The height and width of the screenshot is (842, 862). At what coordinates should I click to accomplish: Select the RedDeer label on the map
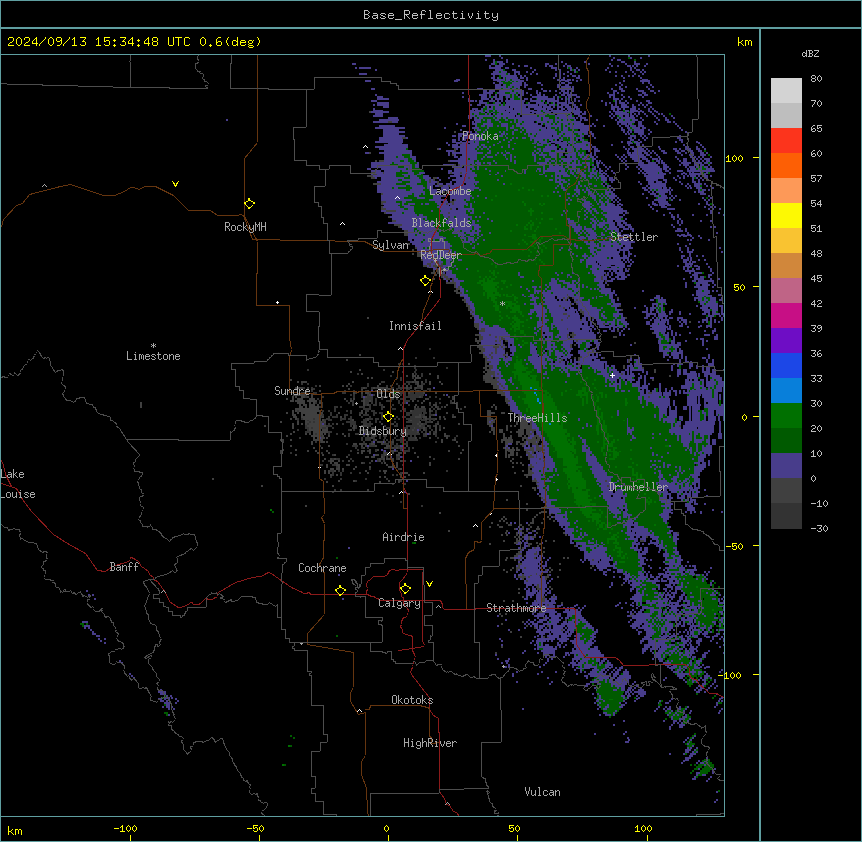[x=441, y=255]
